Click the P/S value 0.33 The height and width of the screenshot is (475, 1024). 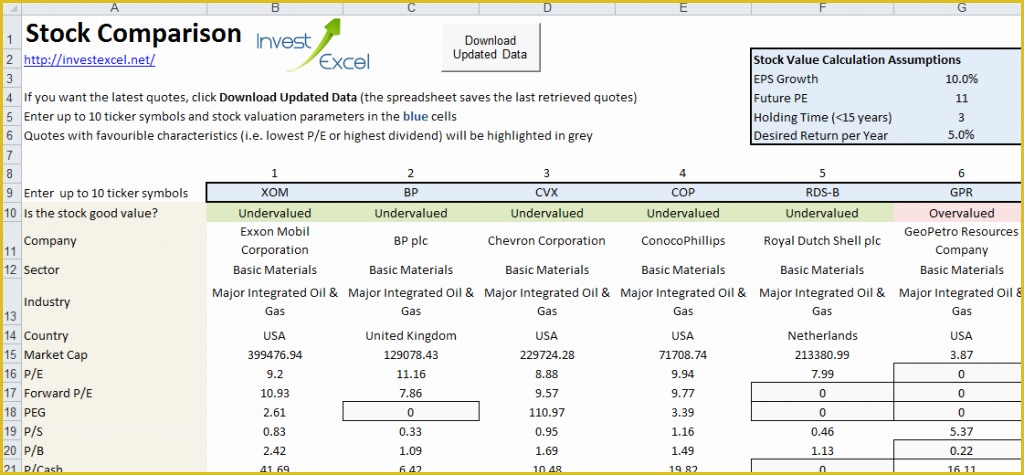pos(411,432)
